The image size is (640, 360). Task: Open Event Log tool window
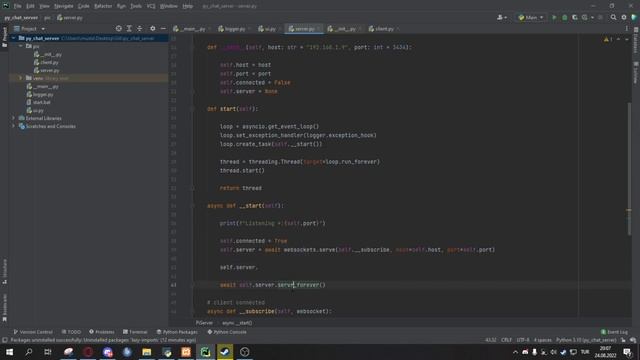click(x=614, y=332)
